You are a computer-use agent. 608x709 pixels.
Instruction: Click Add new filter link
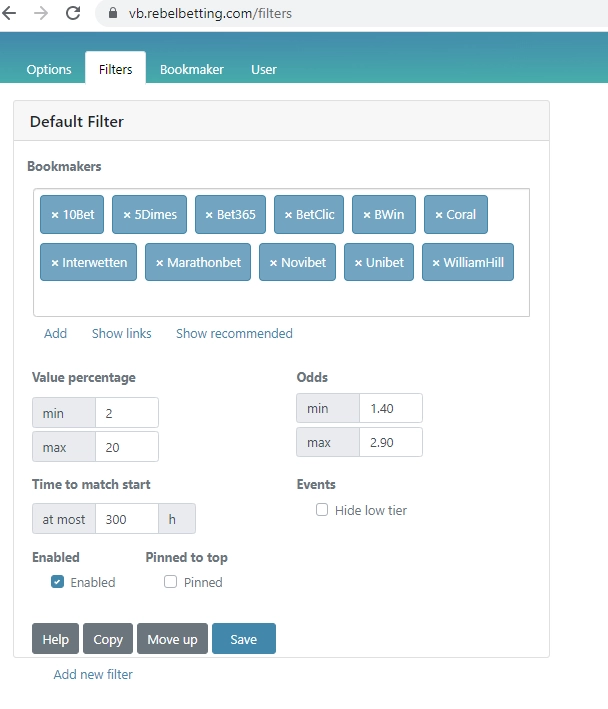pyautogui.click(x=93, y=674)
